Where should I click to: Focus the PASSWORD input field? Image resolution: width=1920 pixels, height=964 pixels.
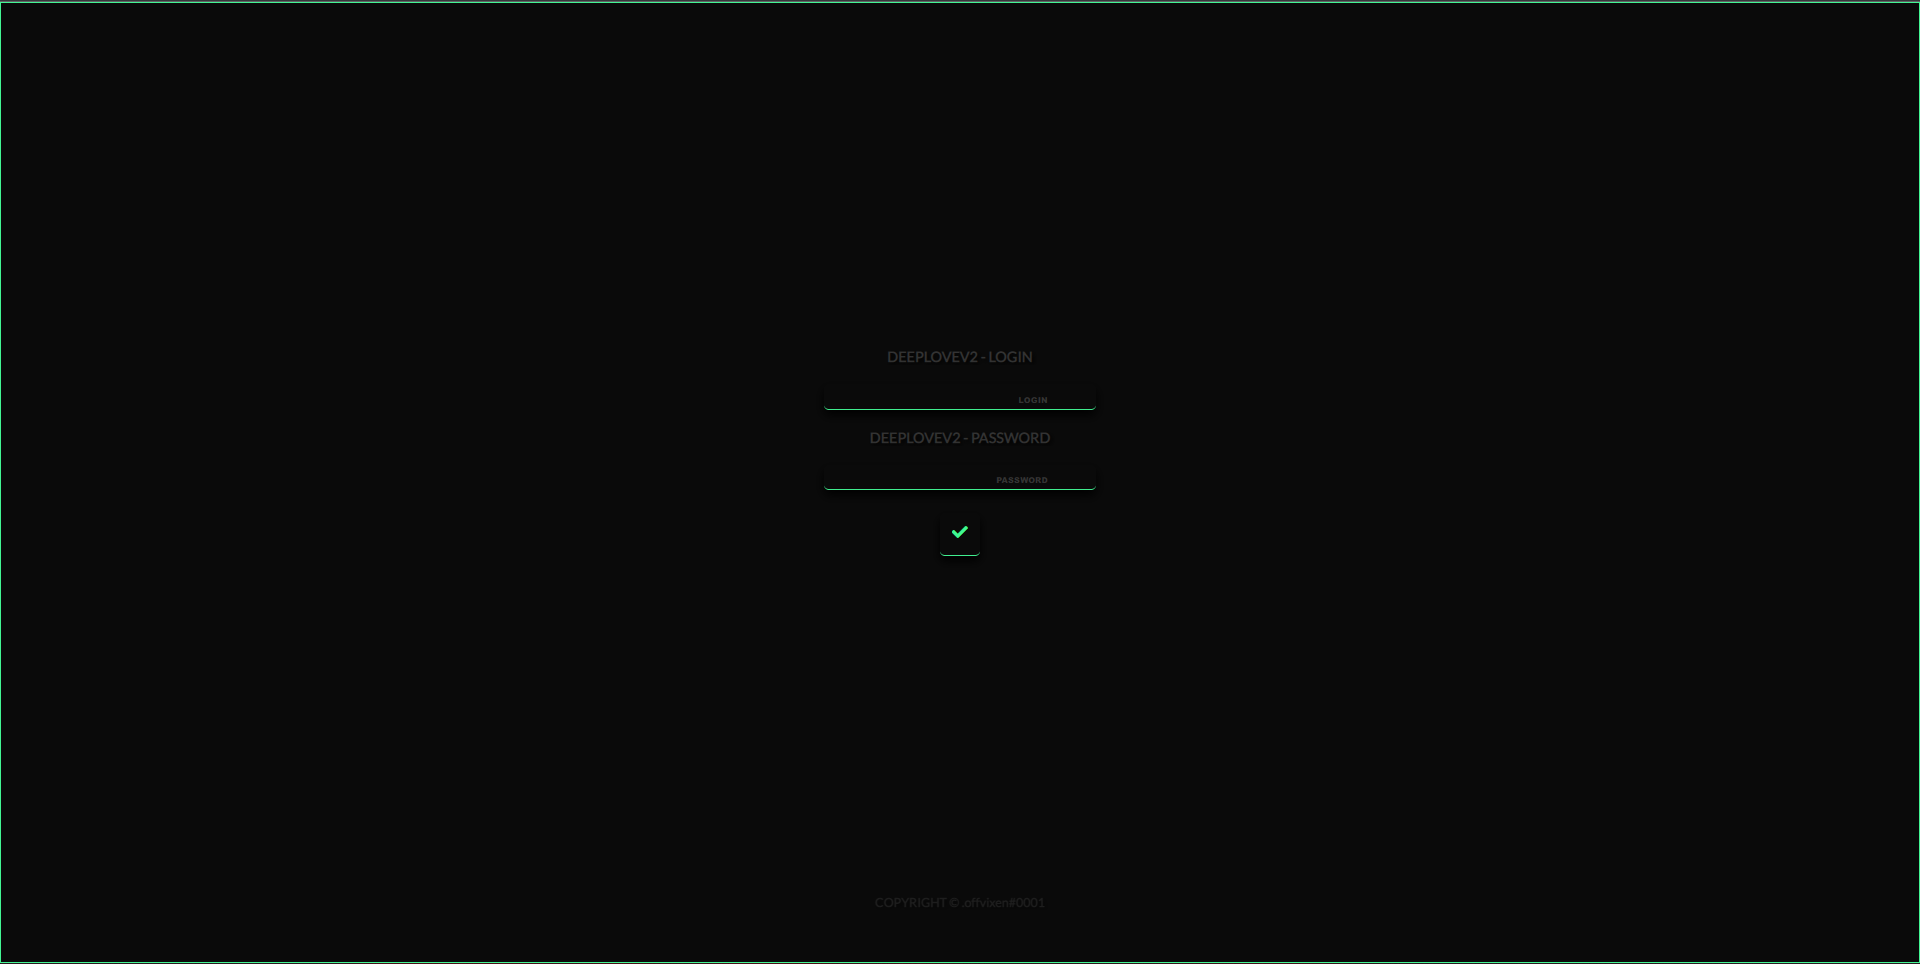pos(960,477)
